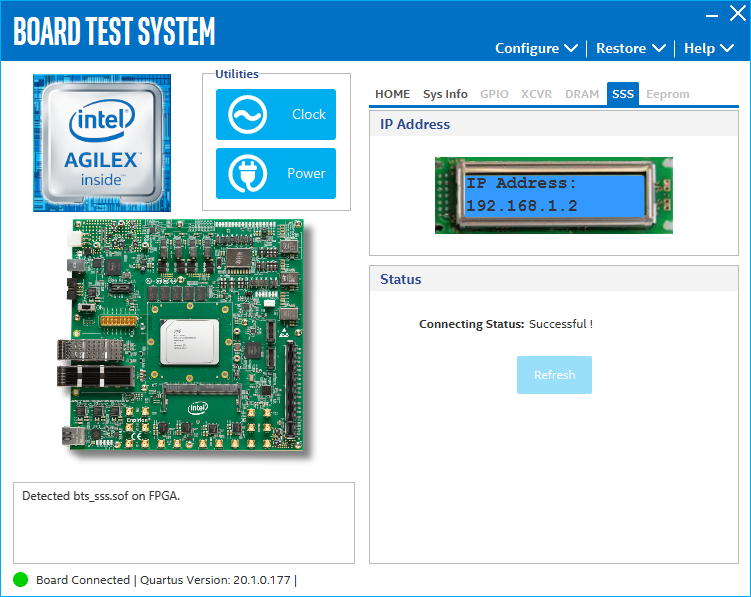Click the sine-wave clock icon
This screenshot has height=597, width=751.
(247, 115)
